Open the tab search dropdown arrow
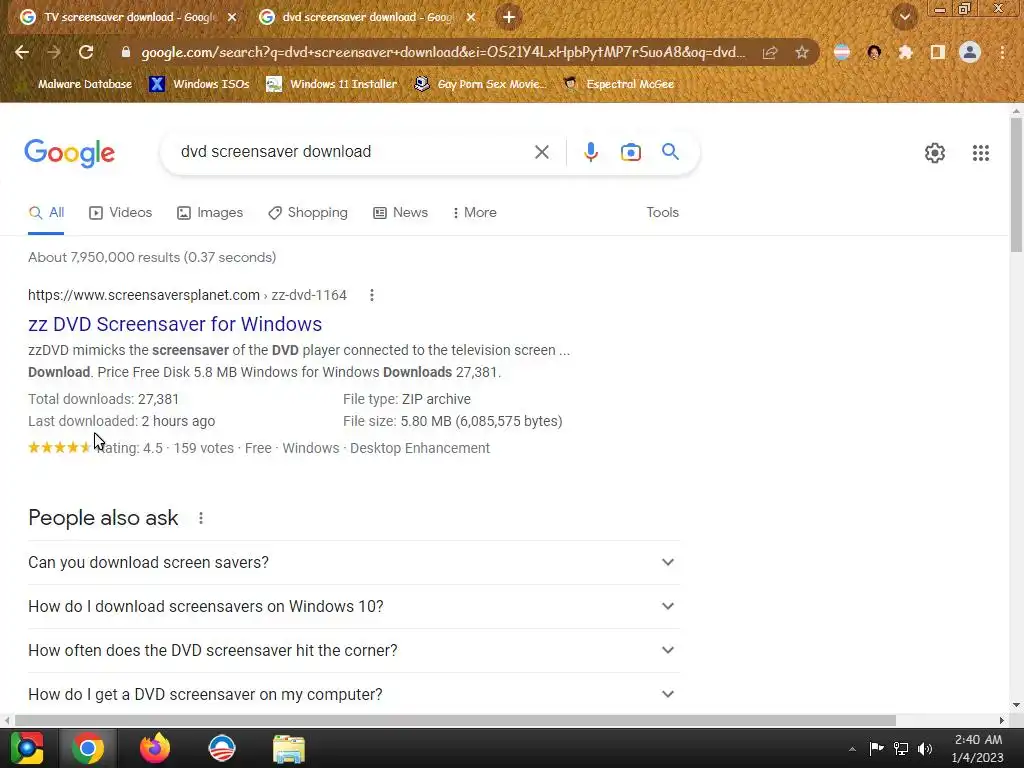 point(904,17)
